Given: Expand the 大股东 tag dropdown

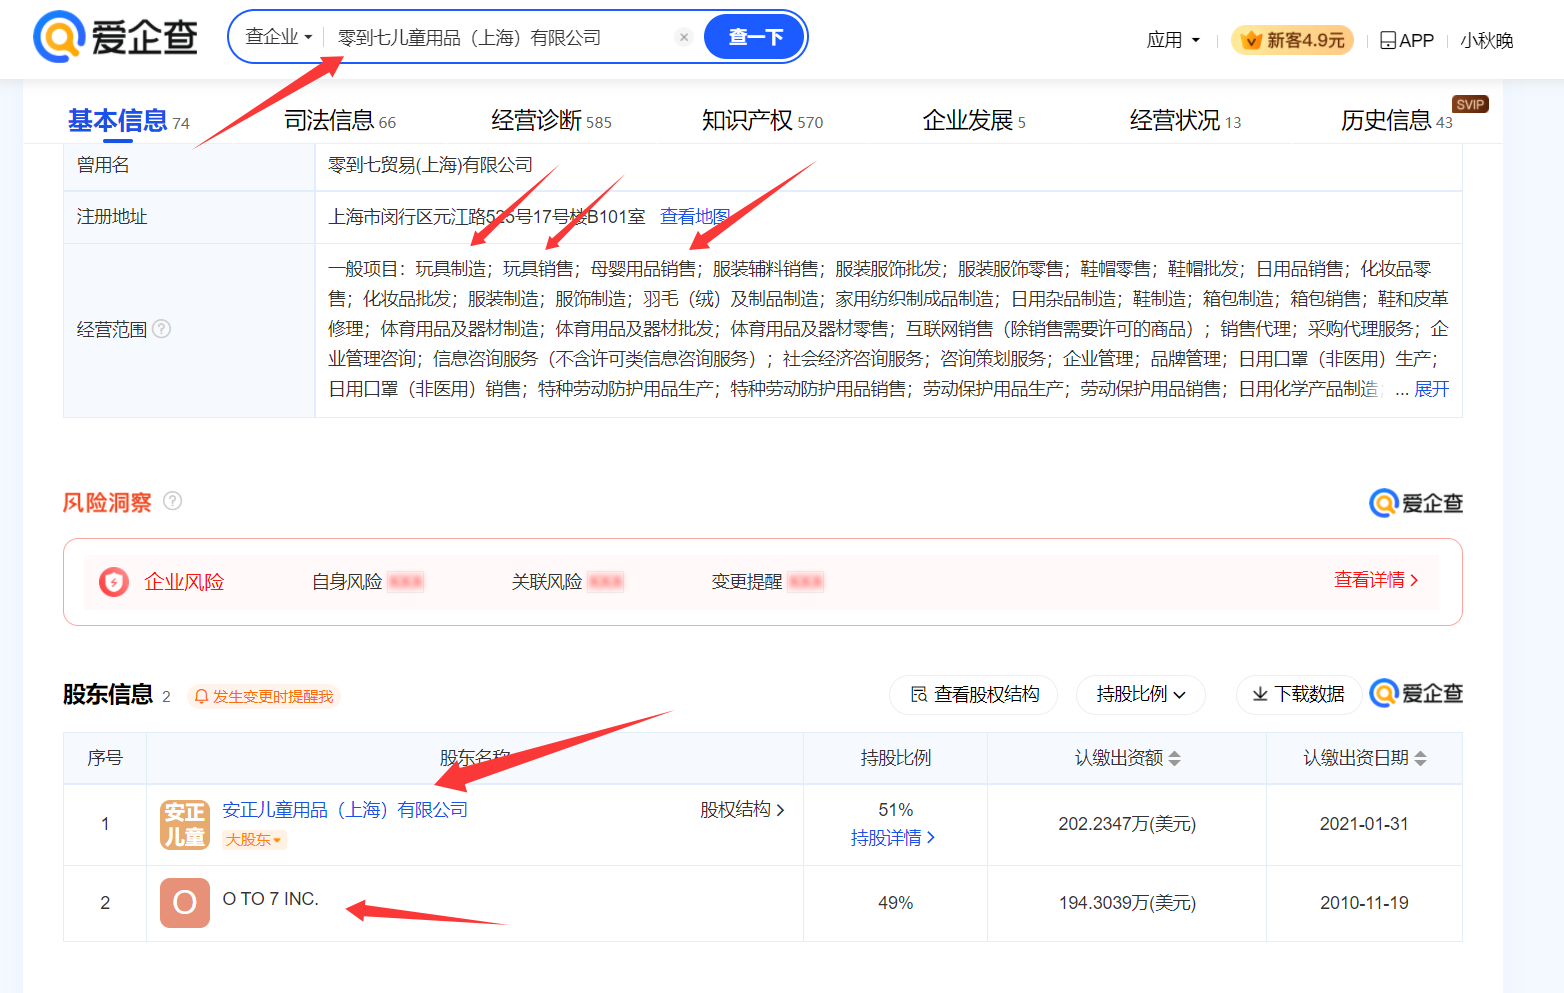Looking at the screenshot, I should click(254, 840).
